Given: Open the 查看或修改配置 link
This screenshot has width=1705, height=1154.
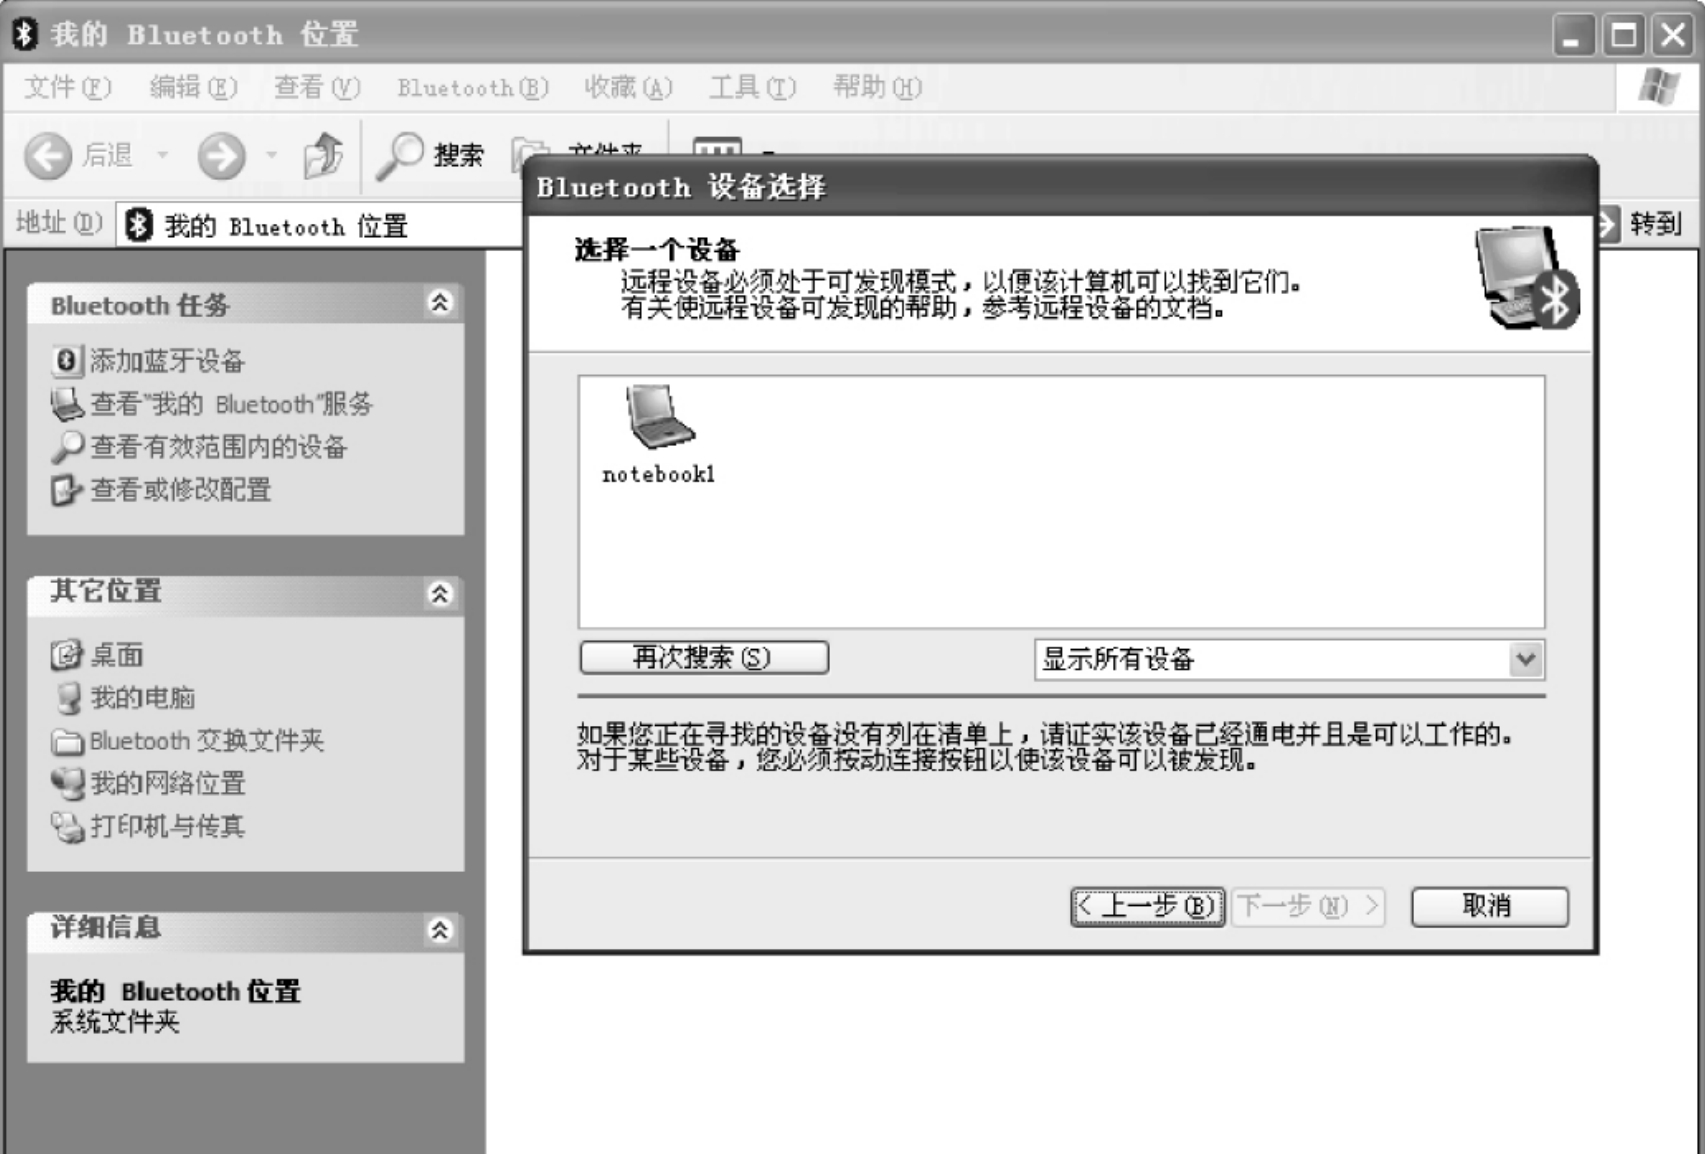Looking at the screenshot, I should (181, 490).
